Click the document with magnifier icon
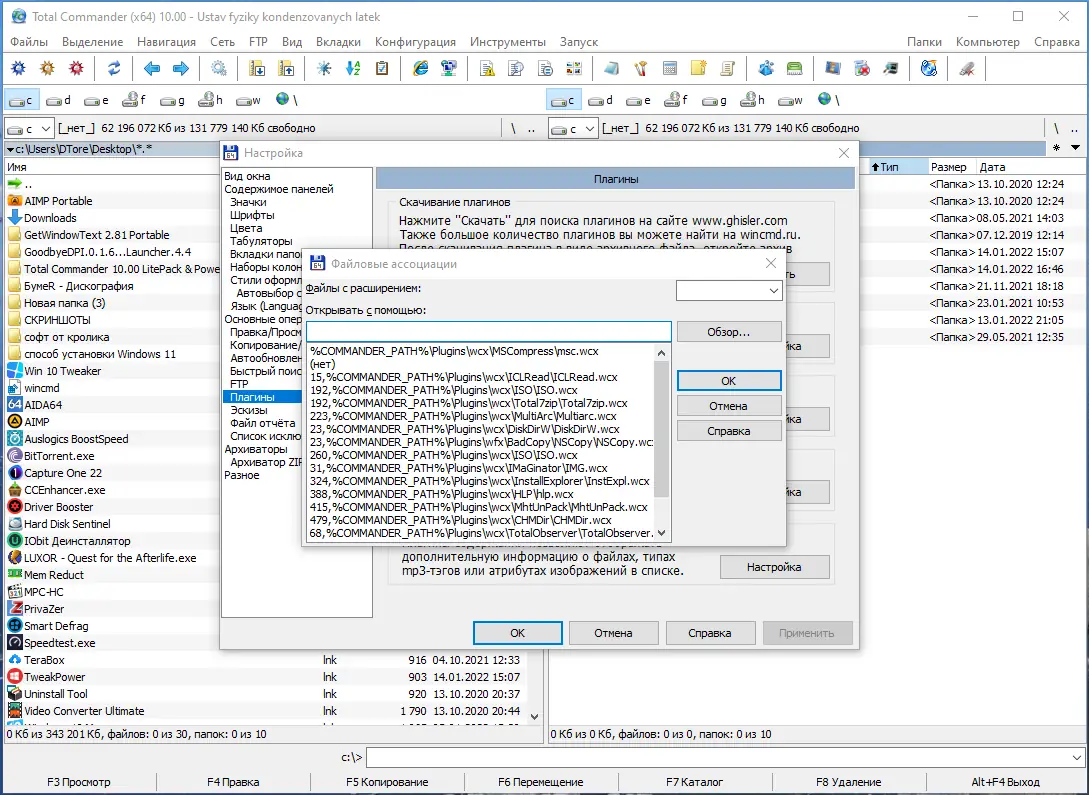The height and width of the screenshot is (795, 1089). click(x=516, y=68)
